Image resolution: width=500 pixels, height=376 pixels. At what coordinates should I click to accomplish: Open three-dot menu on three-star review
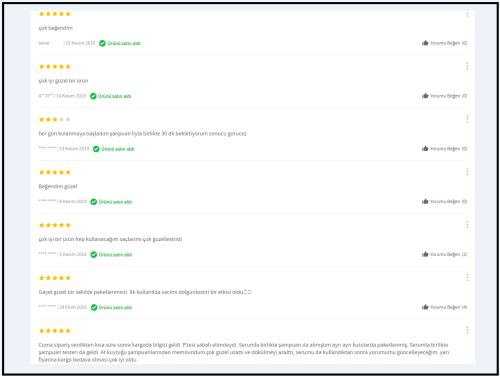[467, 119]
